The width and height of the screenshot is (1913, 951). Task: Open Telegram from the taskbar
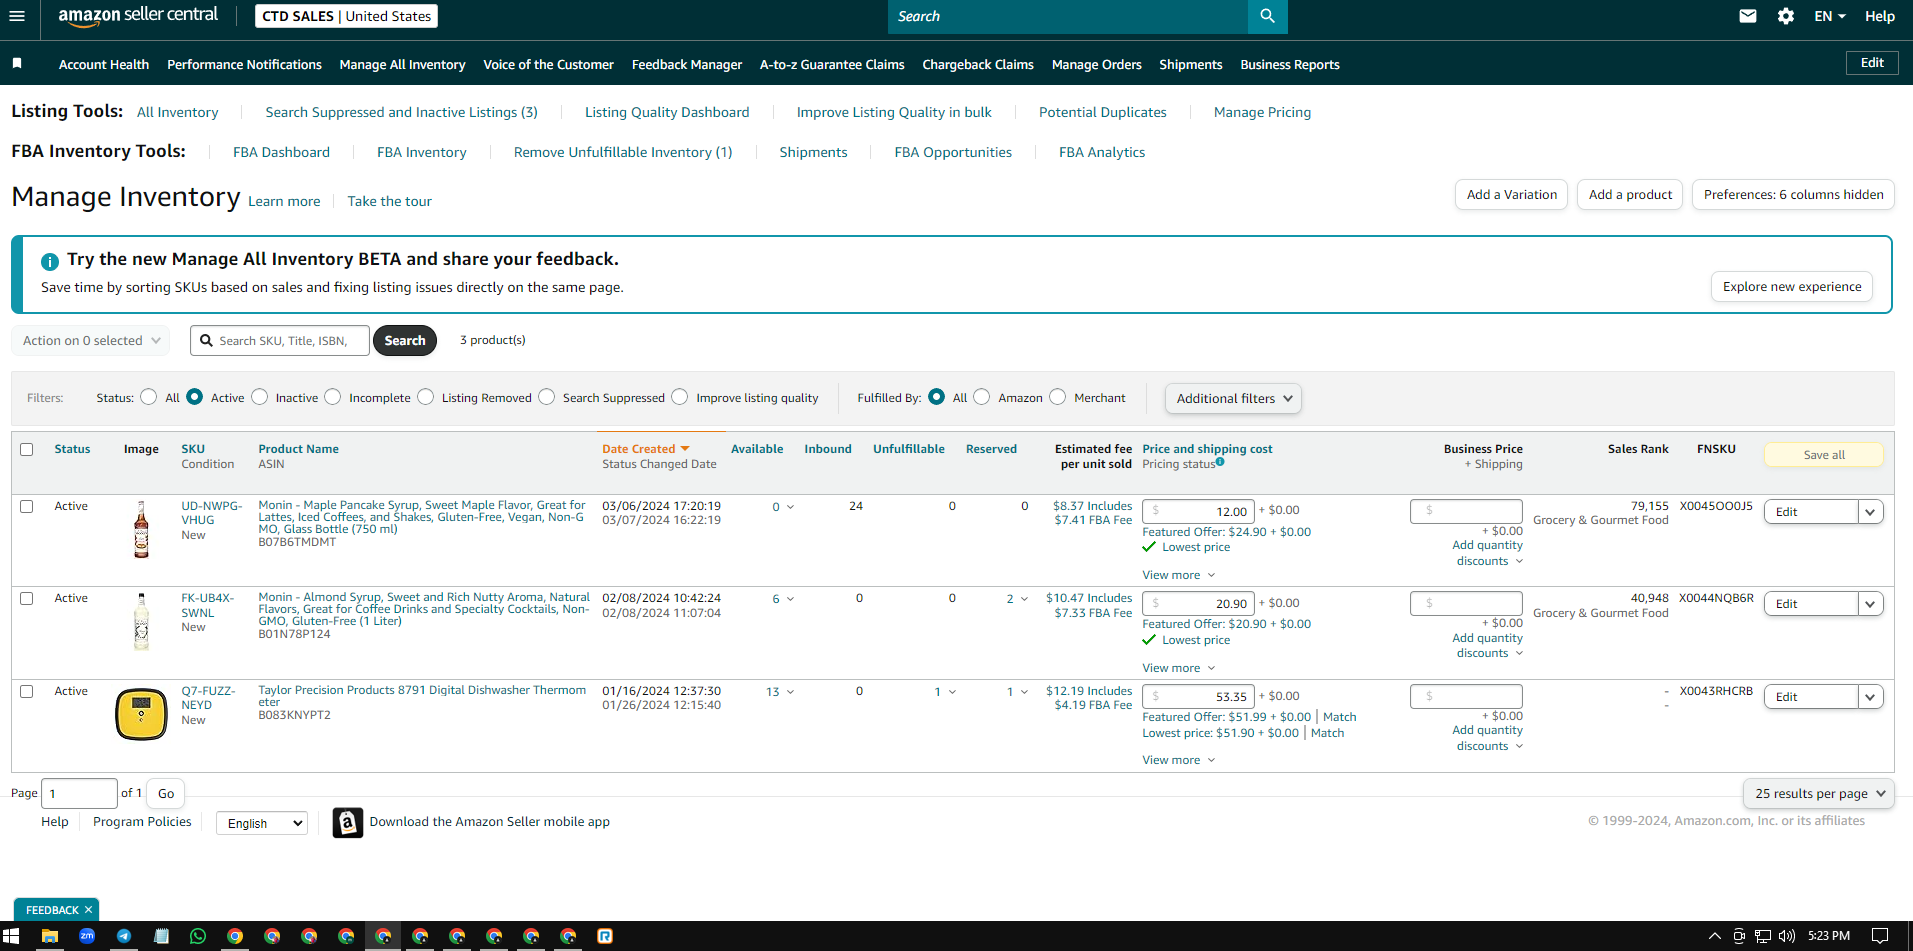124,936
